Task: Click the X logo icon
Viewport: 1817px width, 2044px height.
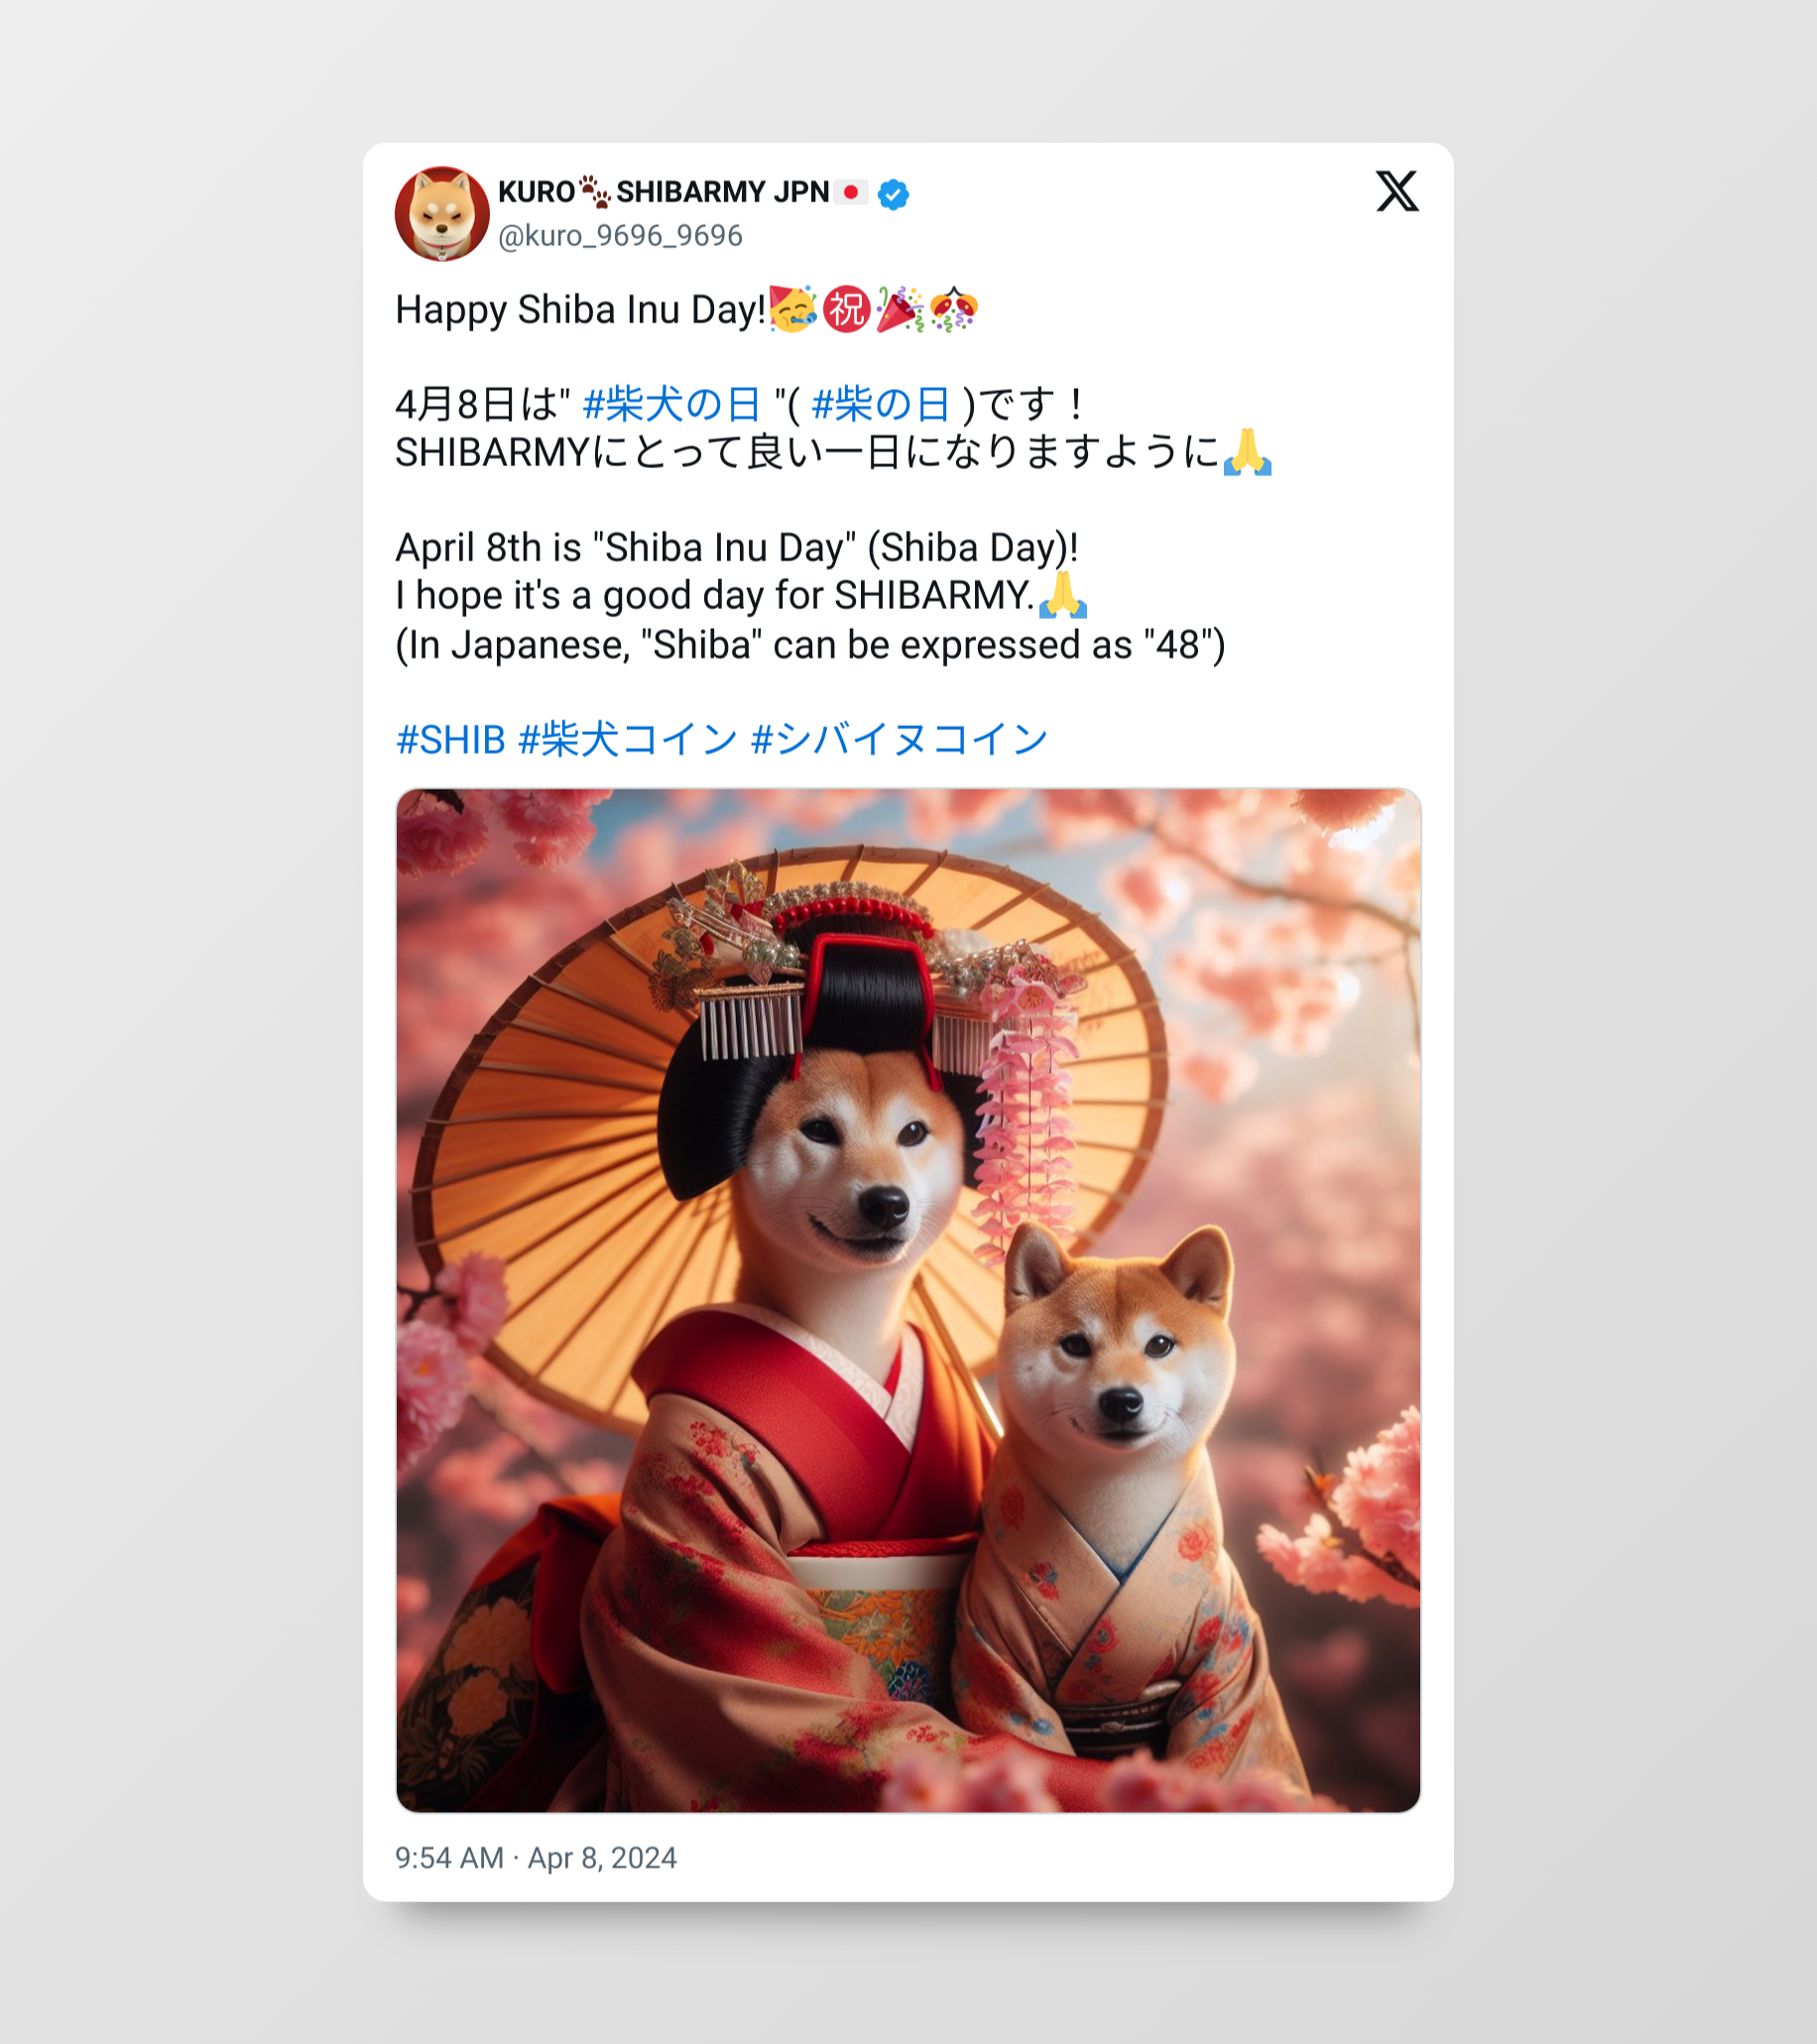Action: coord(1397,191)
